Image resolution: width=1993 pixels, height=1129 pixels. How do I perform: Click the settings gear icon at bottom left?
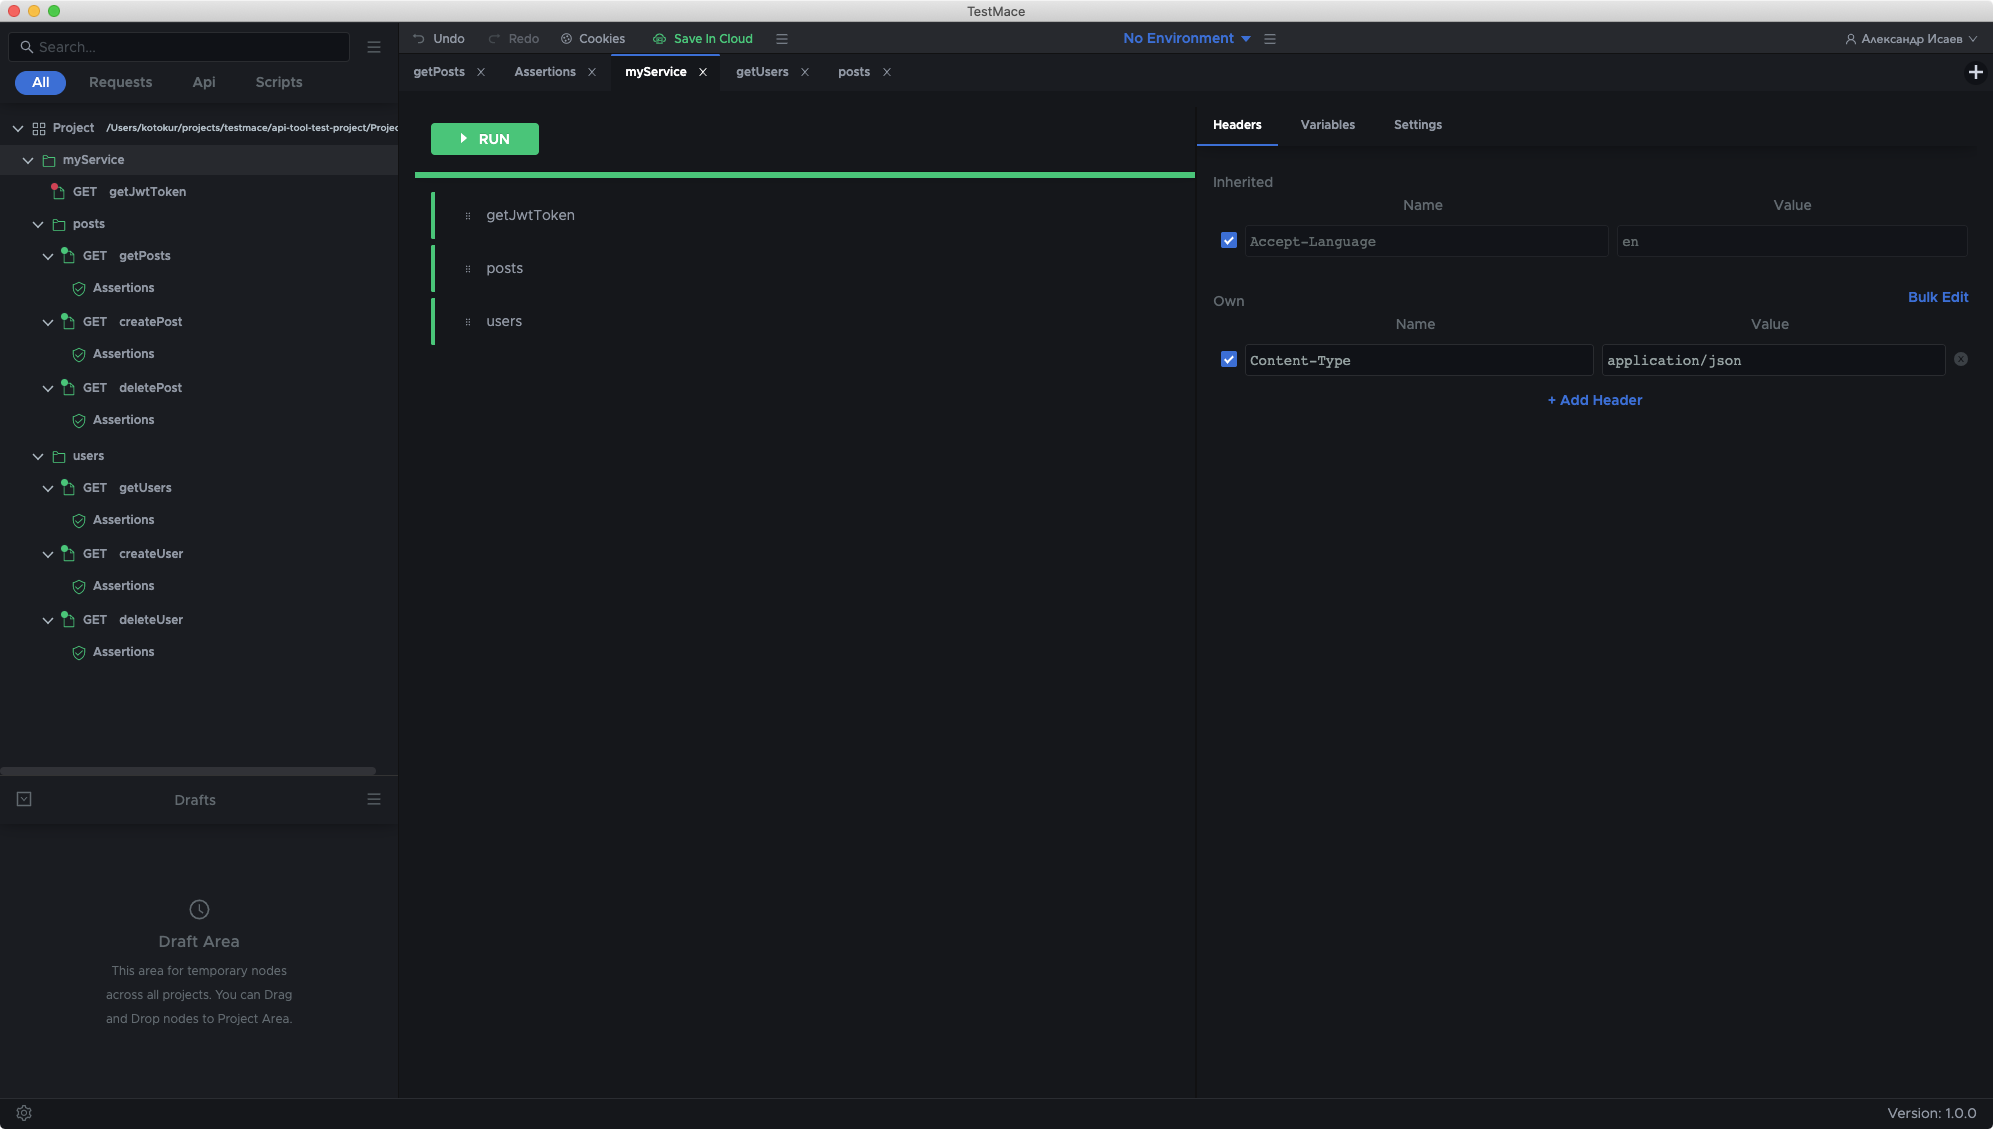pyautogui.click(x=24, y=1113)
